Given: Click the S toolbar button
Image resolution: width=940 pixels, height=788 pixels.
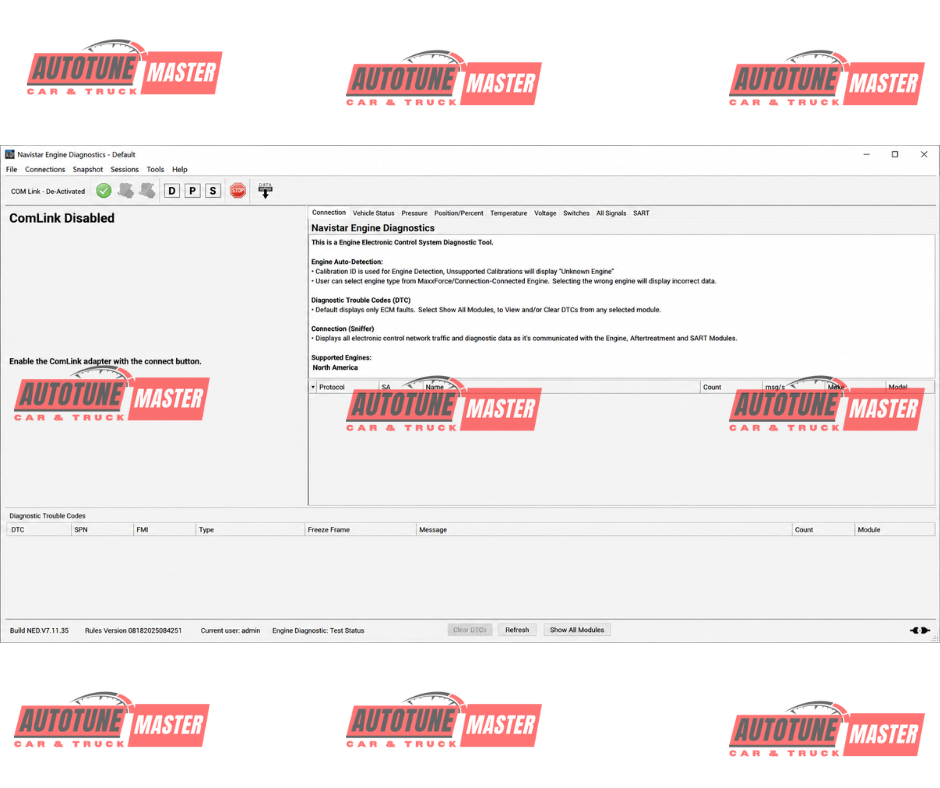Looking at the screenshot, I should (x=213, y=191).
